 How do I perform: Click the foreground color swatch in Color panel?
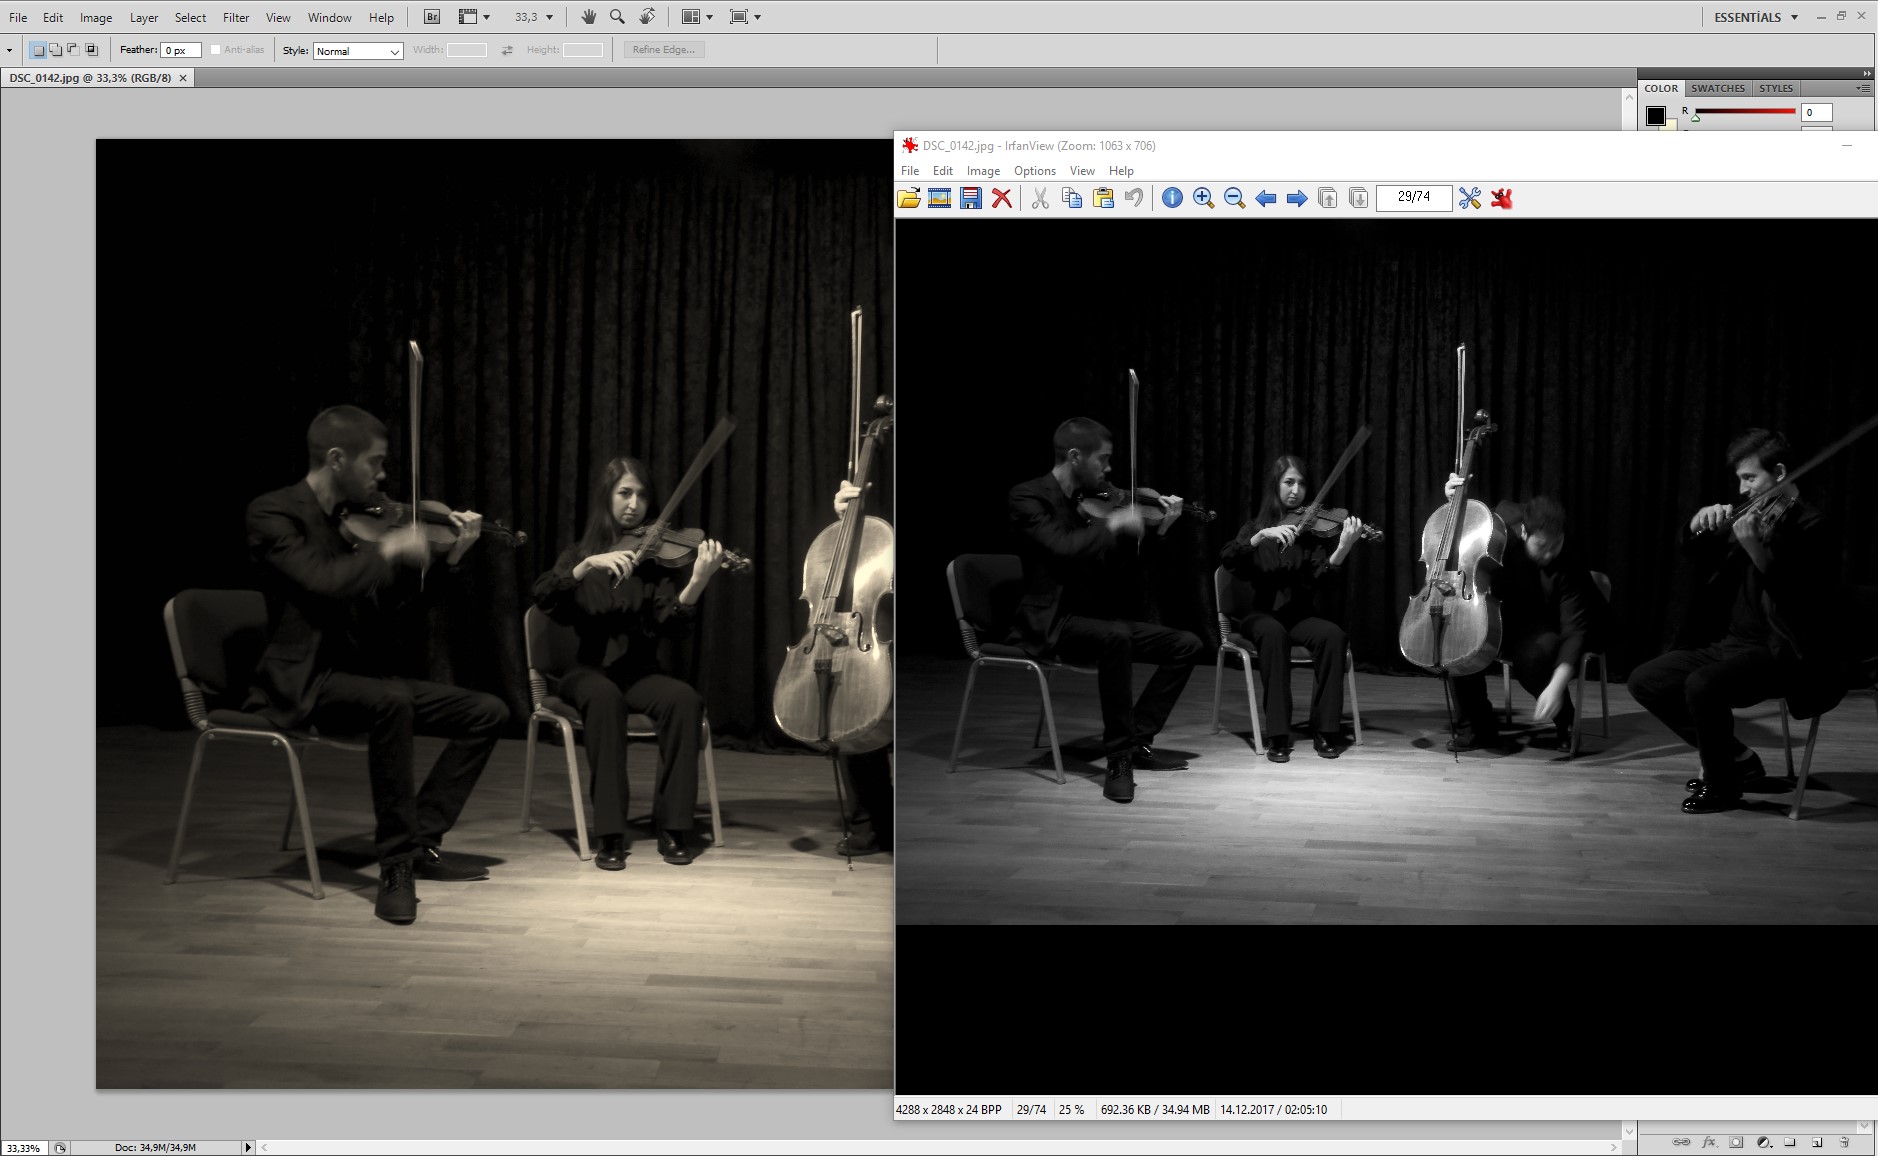pyautogui.click(x=1656, y=116)
